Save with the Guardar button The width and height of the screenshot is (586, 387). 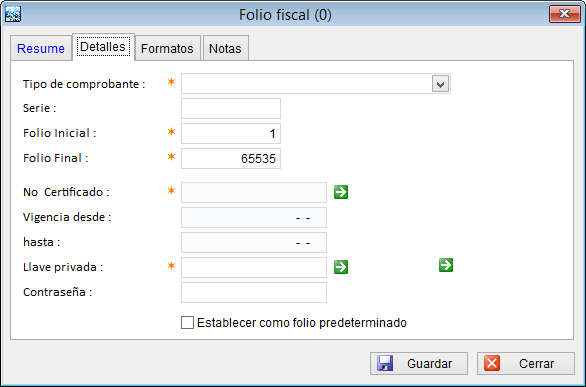(419, 363)
